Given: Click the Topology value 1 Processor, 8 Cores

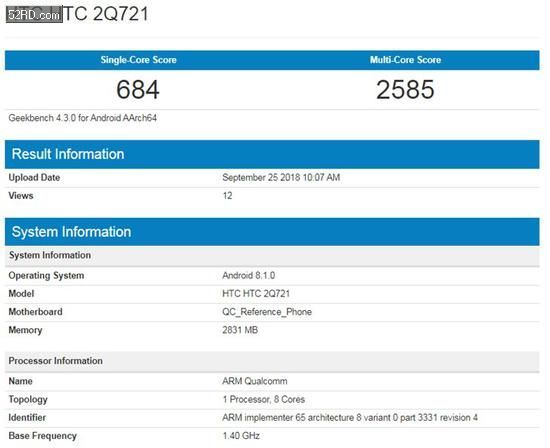Looking at the screenshot, I should coord(263,399).
